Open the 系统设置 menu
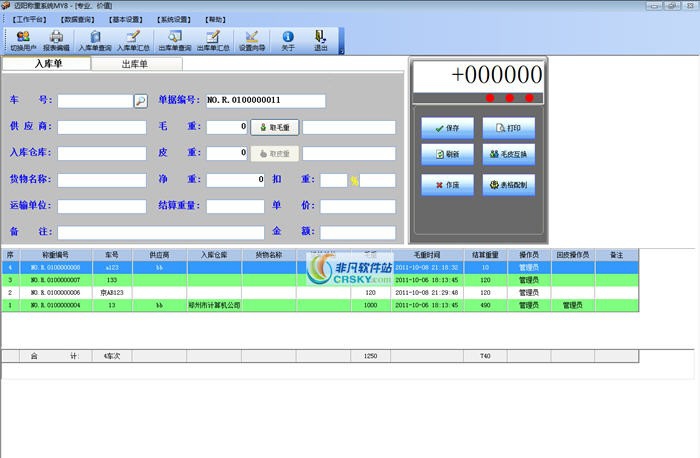 pyautogui.click(x=172, y=19)
